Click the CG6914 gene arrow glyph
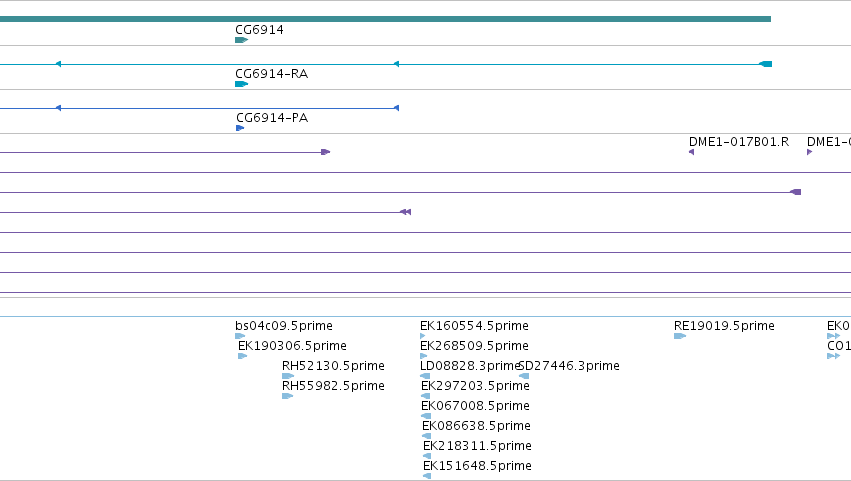The width and height of the screenshot is (851, 481). [x=242, y=40]
